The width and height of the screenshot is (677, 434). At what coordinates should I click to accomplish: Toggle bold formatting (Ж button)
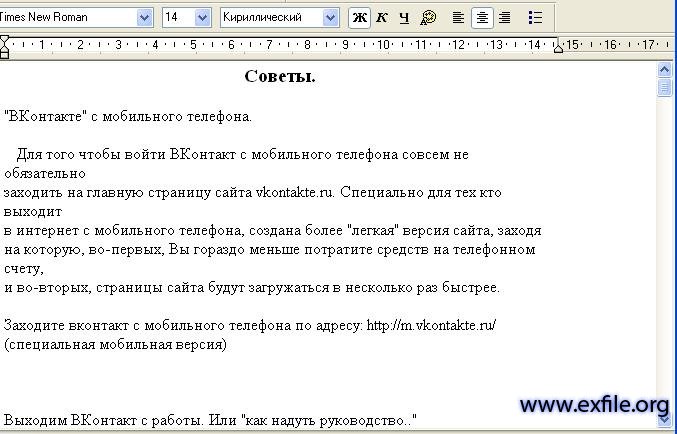click(x=359, y=18)
